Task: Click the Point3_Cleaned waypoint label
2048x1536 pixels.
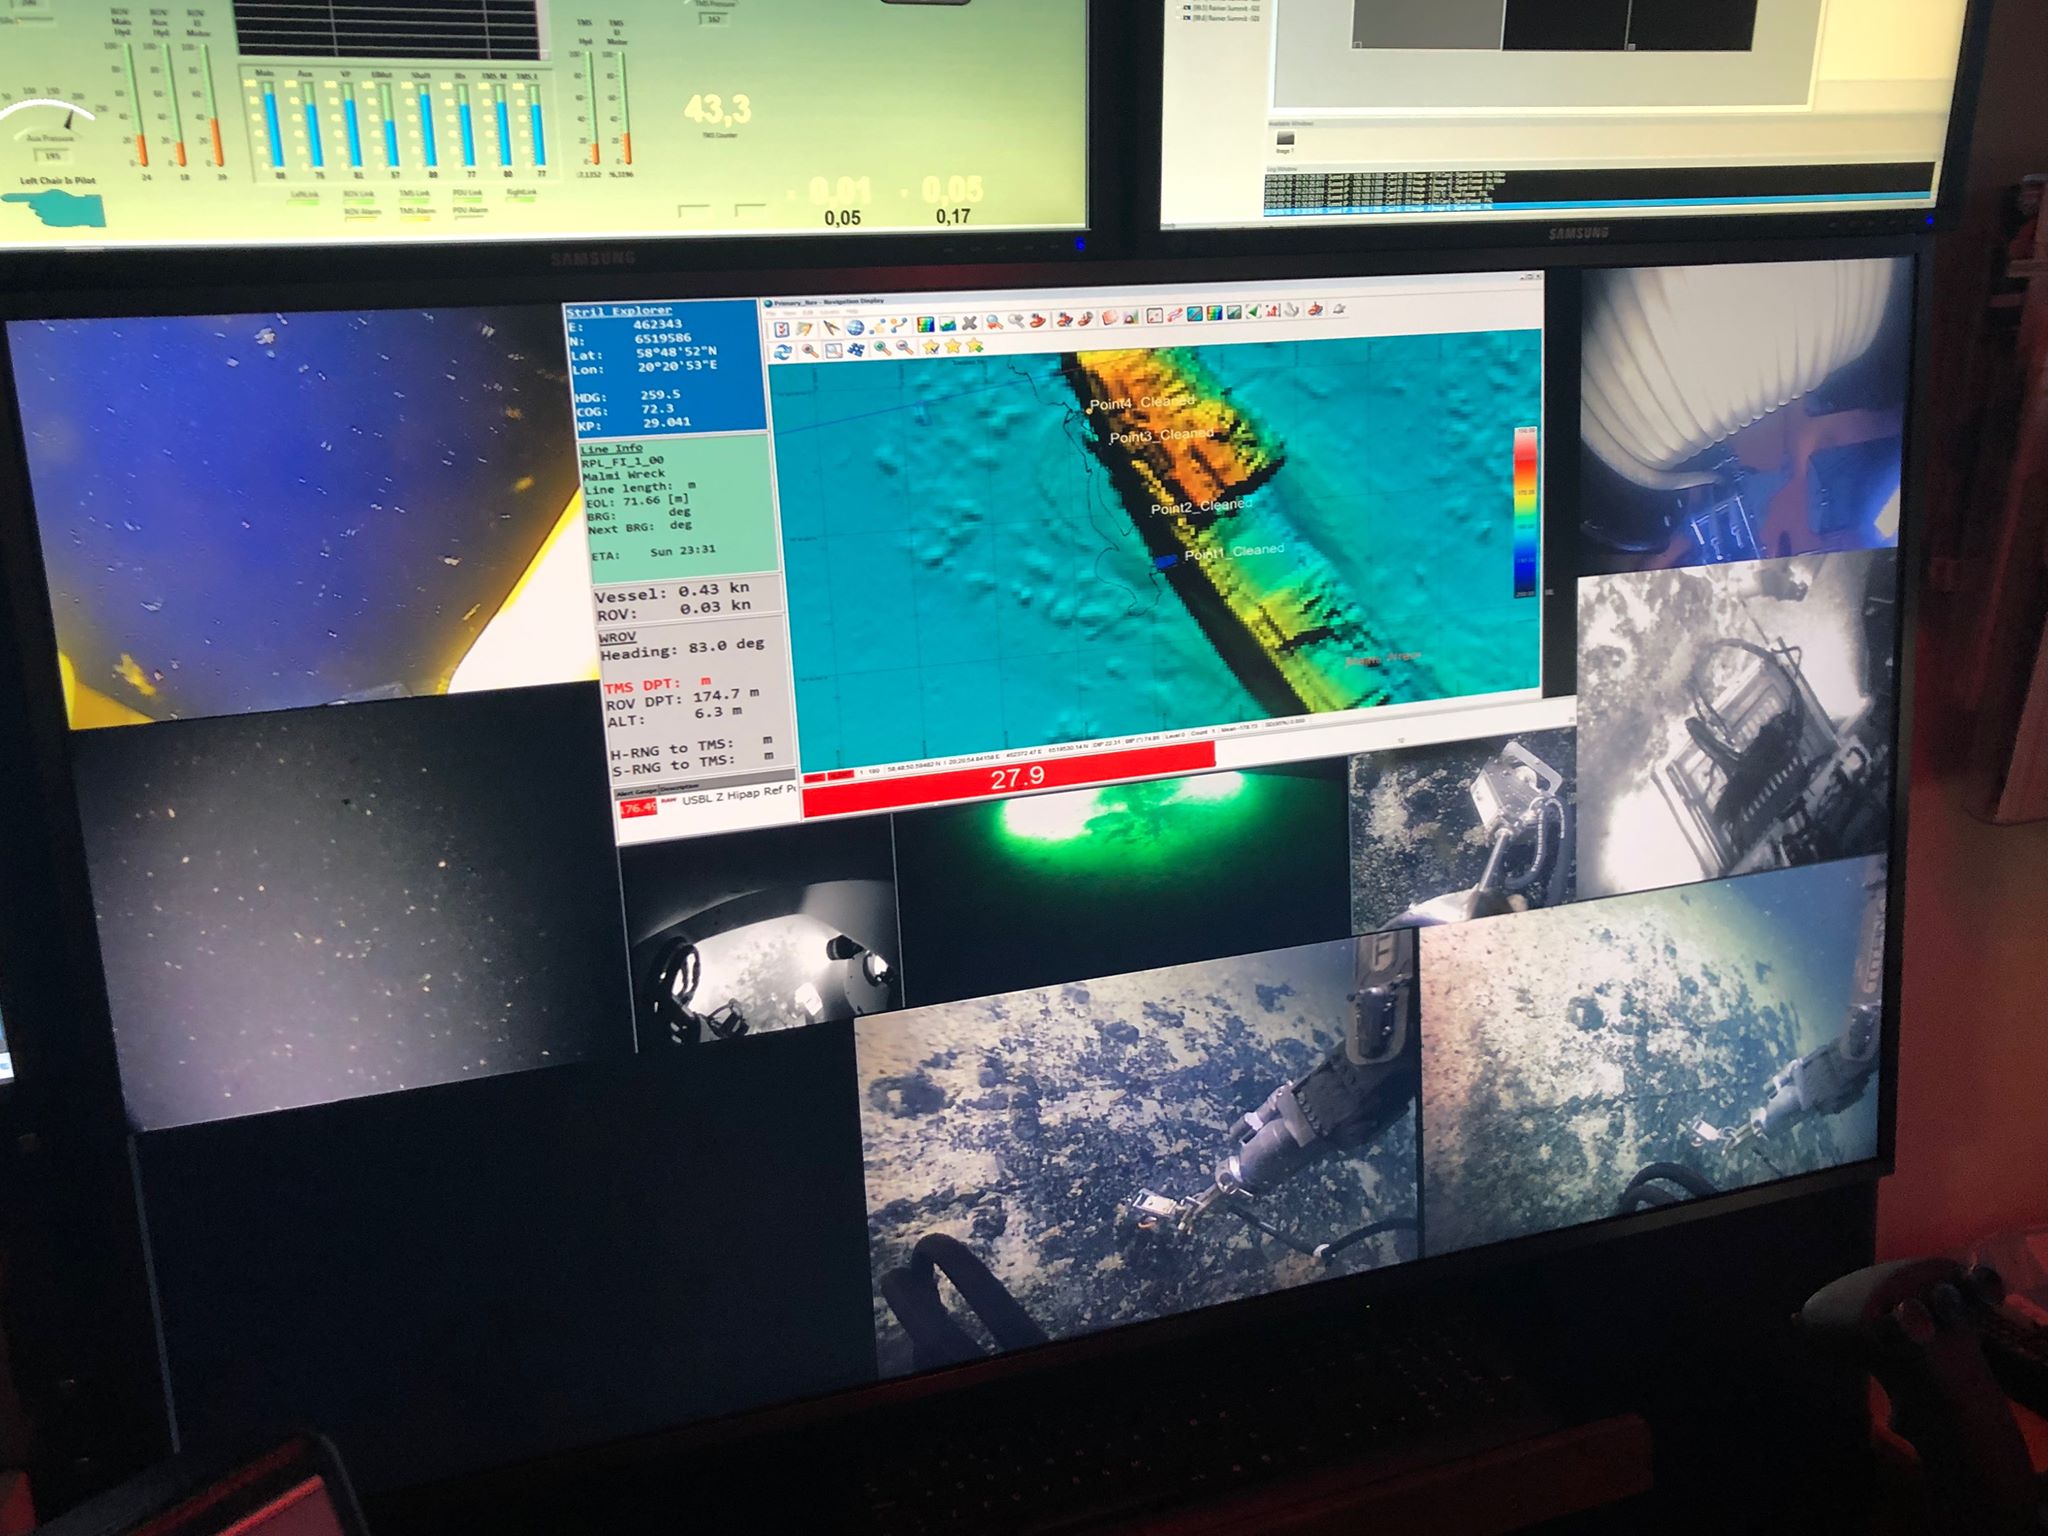Action: click(1160, 436)
